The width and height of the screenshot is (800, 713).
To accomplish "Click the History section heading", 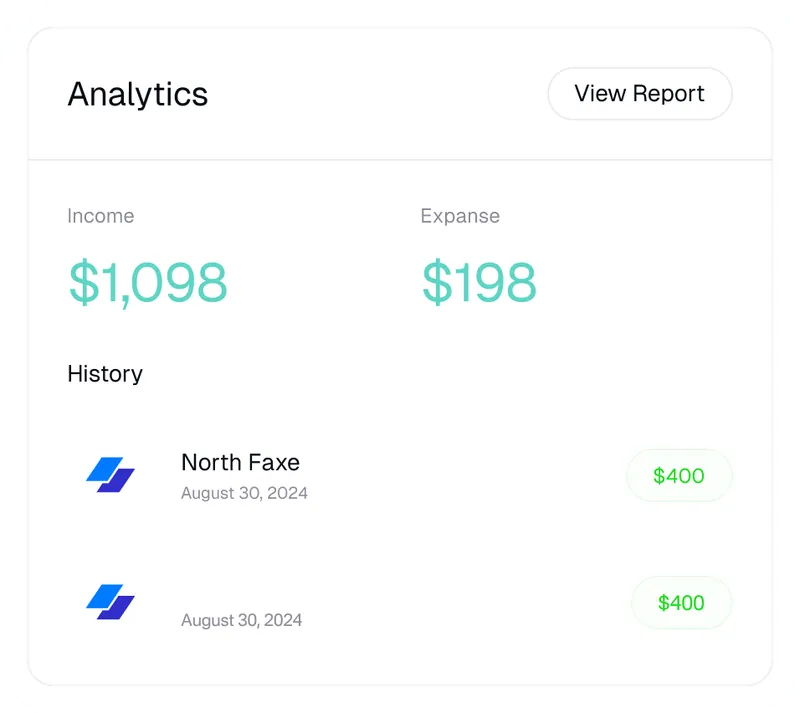I will point(105,374).
